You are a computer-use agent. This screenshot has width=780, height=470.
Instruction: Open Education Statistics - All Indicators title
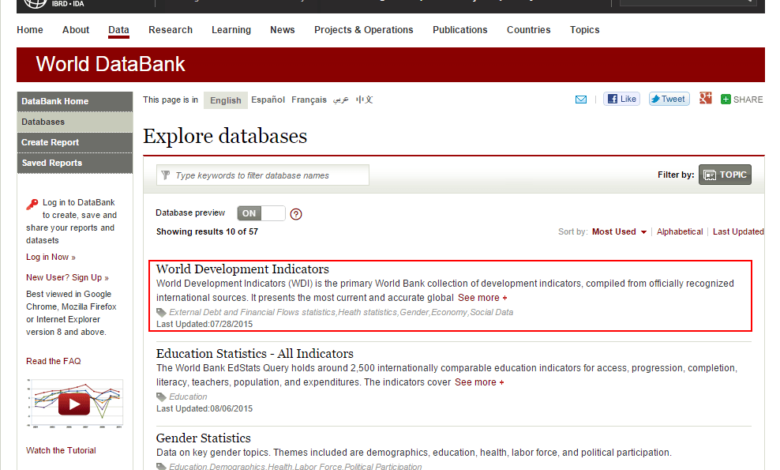coord(255,354)
